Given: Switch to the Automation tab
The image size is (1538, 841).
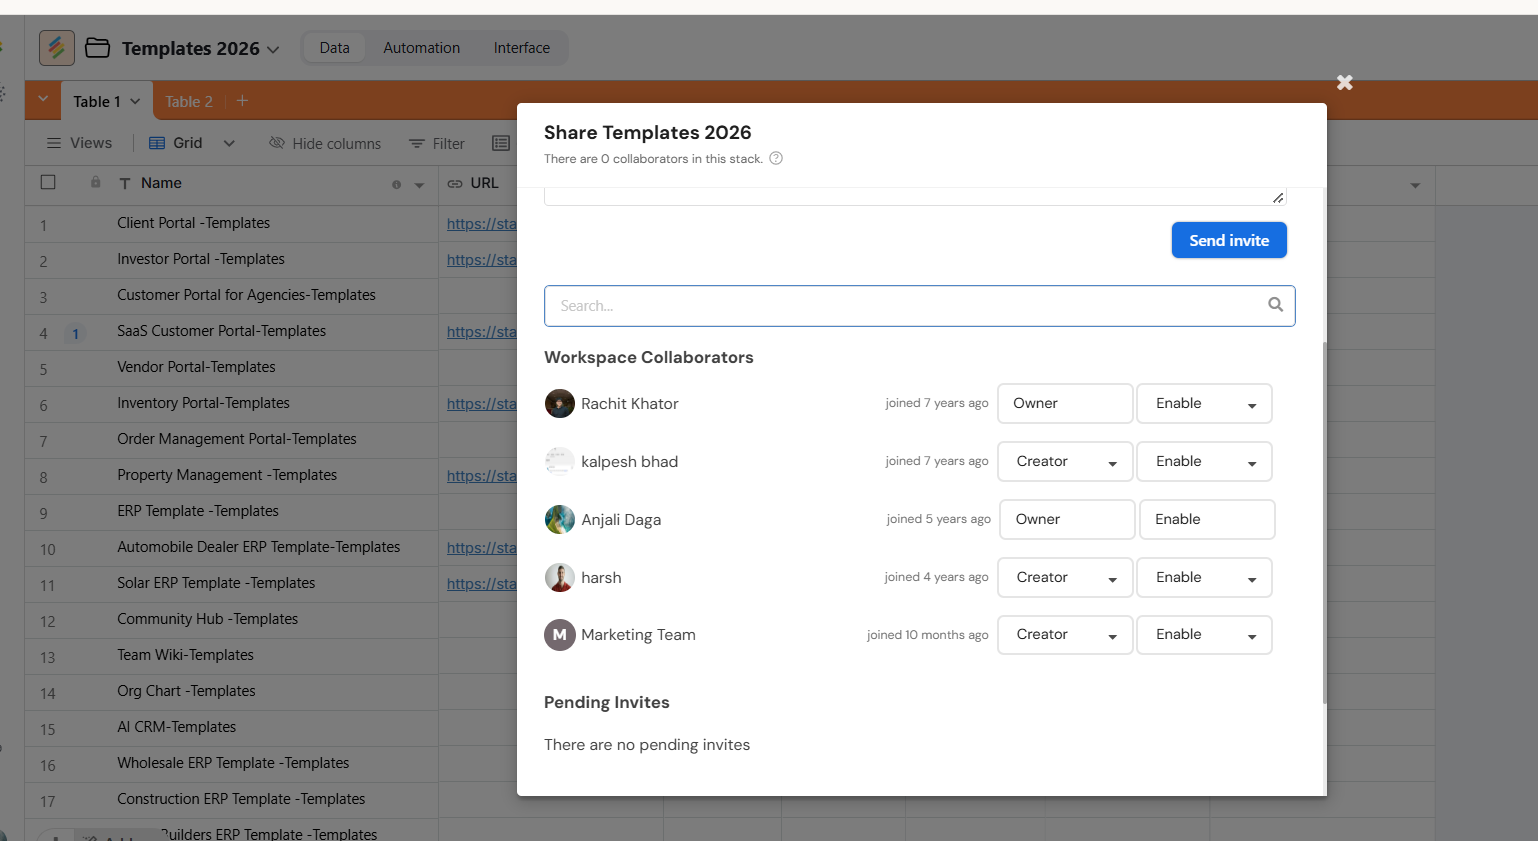Looking at the screenshot, I should 422,48.
